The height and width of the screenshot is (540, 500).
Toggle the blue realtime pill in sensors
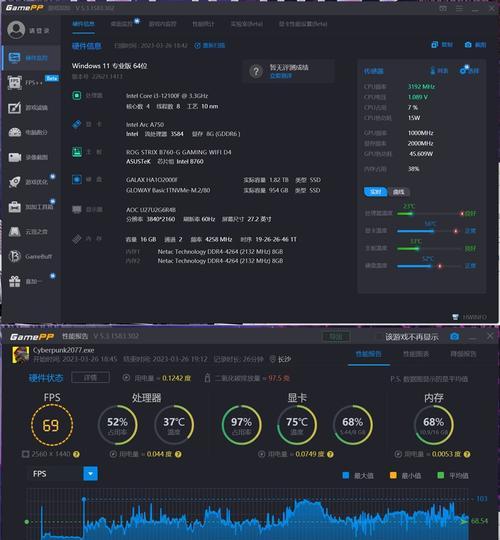375,192
